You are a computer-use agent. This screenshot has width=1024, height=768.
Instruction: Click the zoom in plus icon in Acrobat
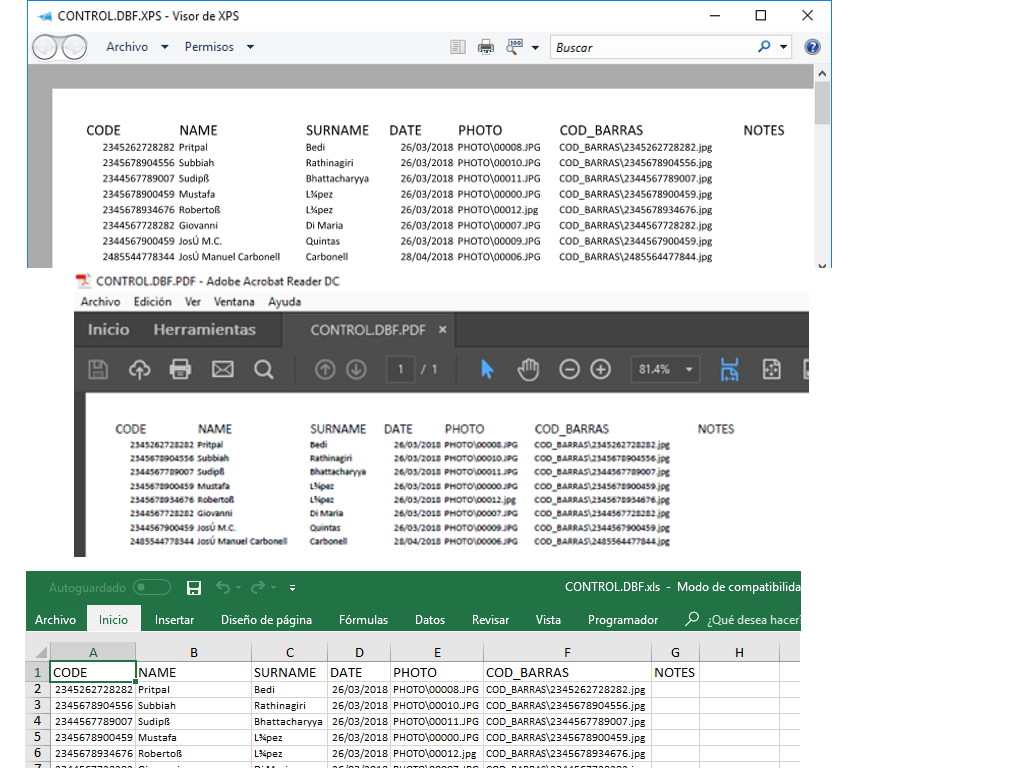click(600, 369)
